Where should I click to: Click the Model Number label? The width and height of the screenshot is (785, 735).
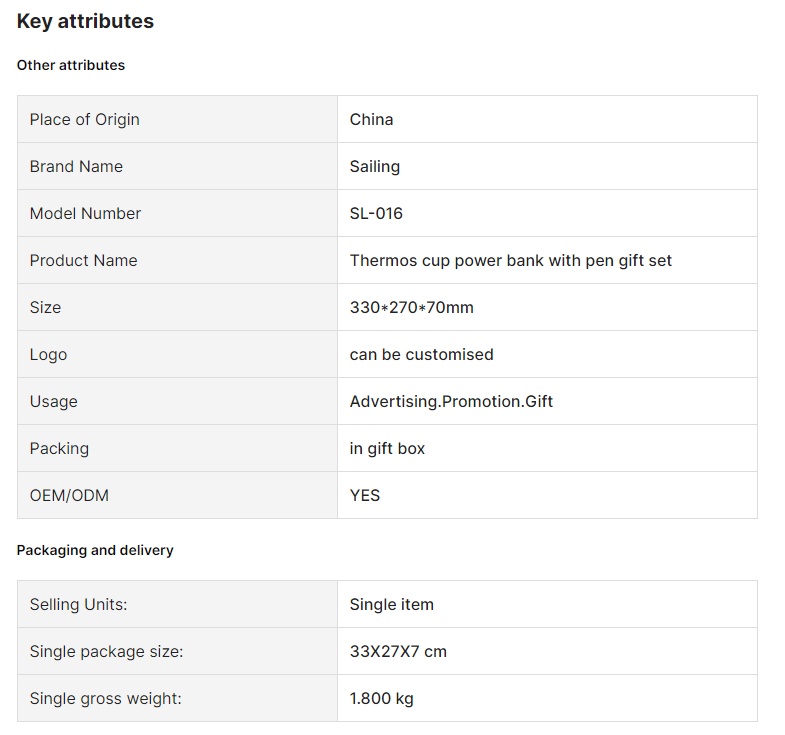[x=85, y=213]
